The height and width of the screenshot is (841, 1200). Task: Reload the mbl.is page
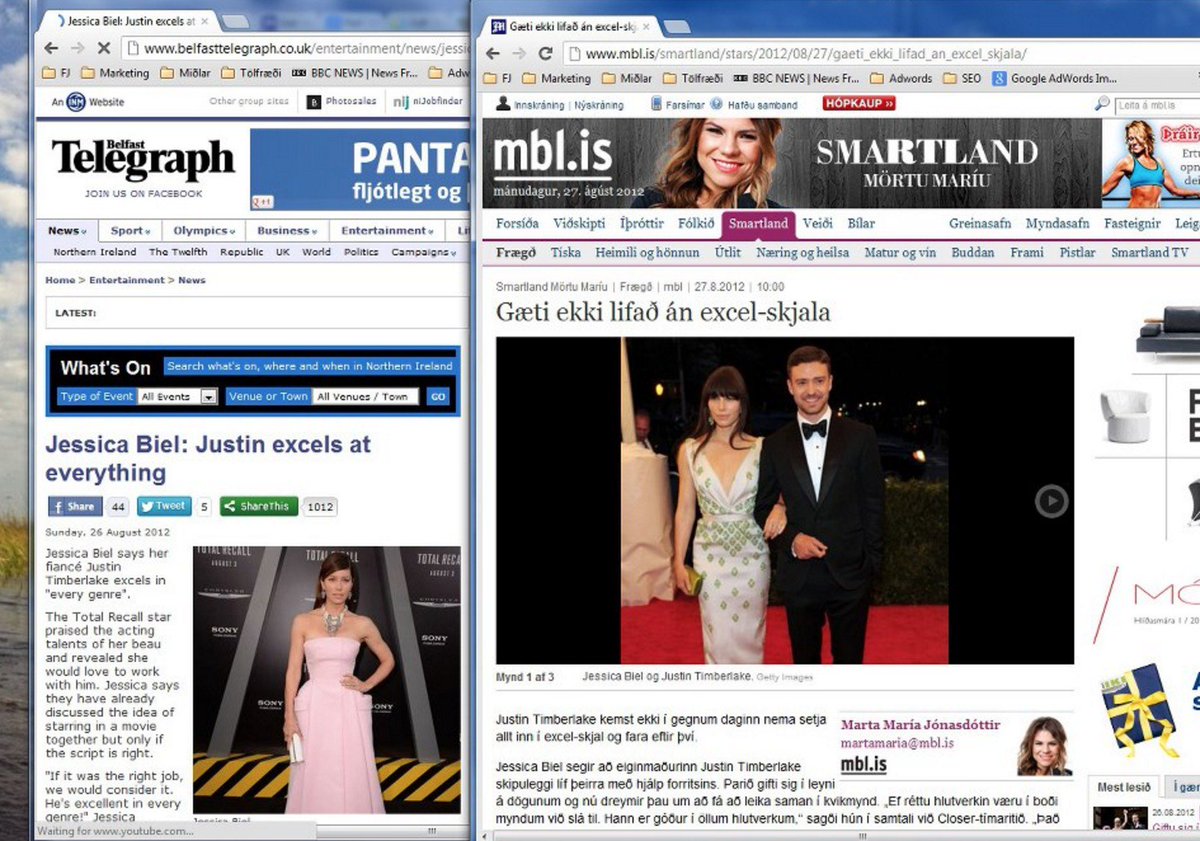click(x=545, y=54)
